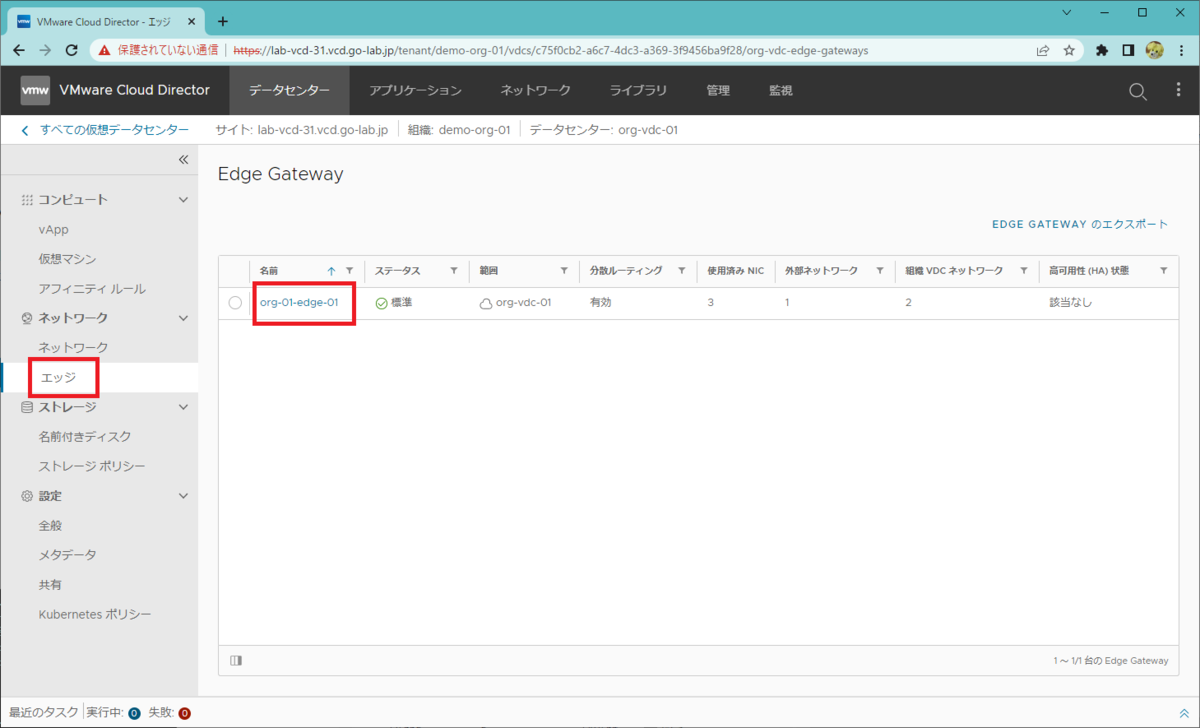Open the browser side panel icon
Viewport: 1200px width, 728px height.
pos(1128,49)
